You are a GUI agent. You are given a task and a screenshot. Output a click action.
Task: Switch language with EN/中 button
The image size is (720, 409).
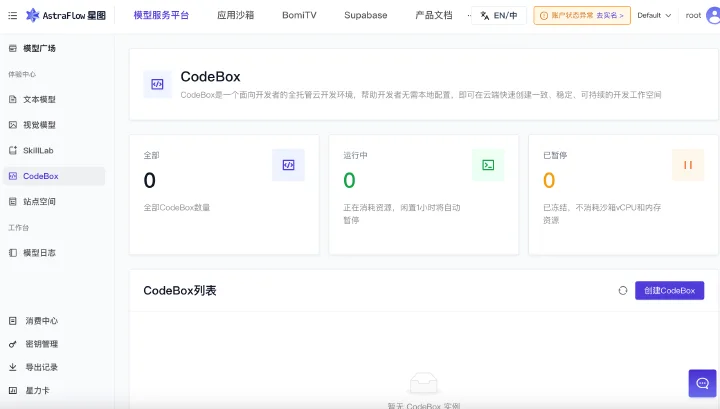pyautogui.click(x=499, y=16)
